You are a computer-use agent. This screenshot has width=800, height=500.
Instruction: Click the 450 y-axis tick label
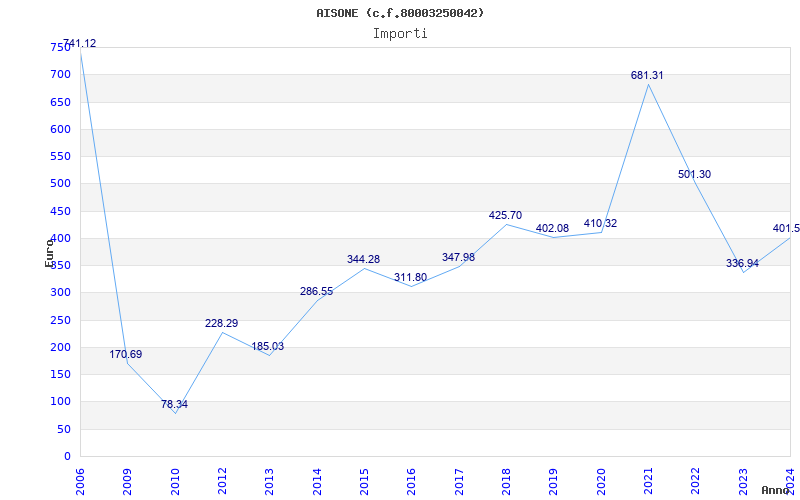click(x=60, y=211)
